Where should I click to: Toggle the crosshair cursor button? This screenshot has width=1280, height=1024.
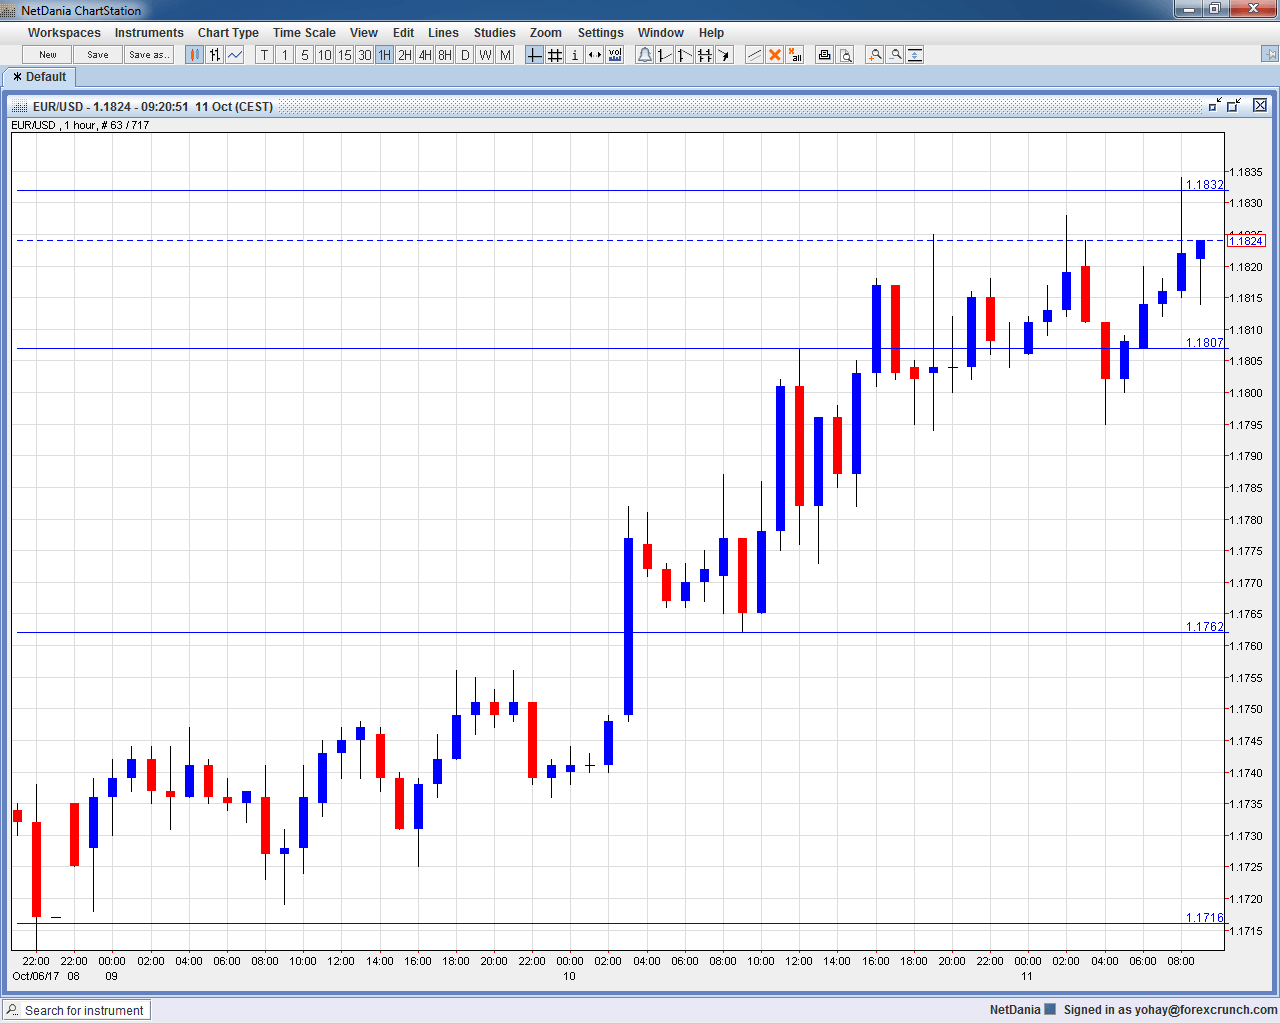(x=535, y=55)
